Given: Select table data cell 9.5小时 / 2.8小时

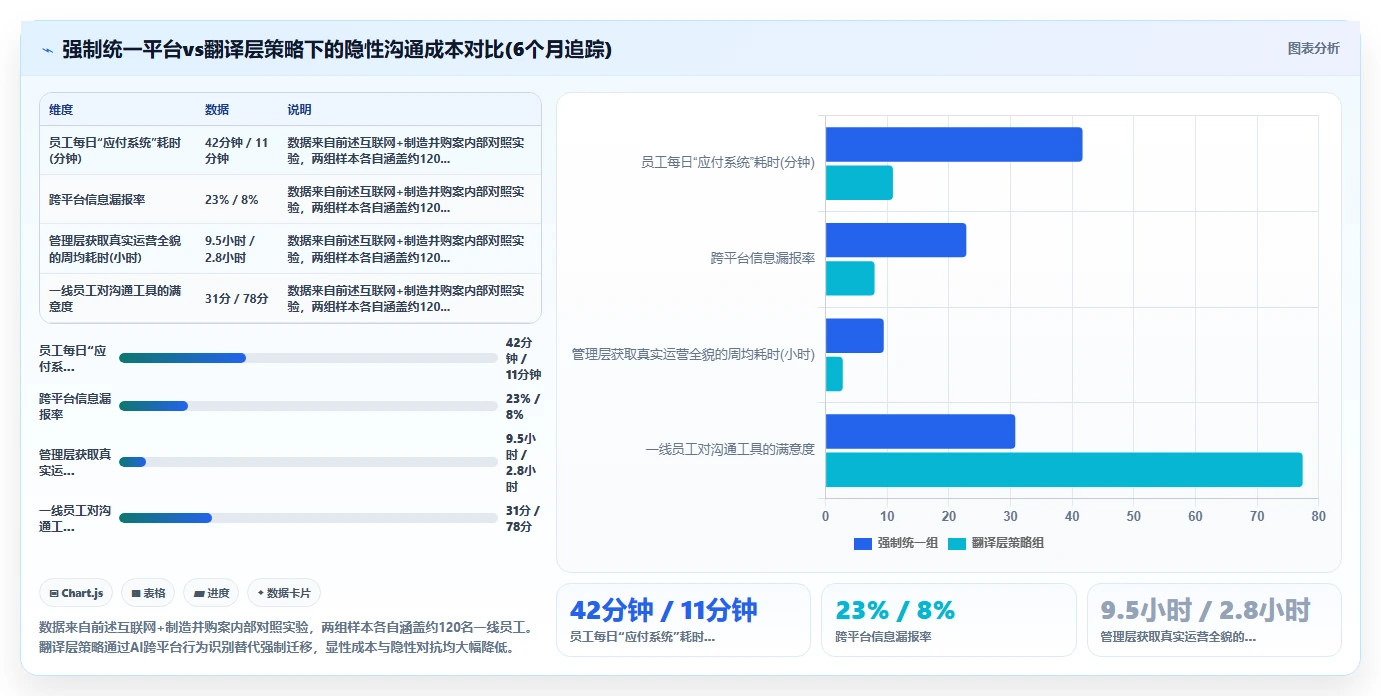Looking at the screenshot, I should [238, 249].
